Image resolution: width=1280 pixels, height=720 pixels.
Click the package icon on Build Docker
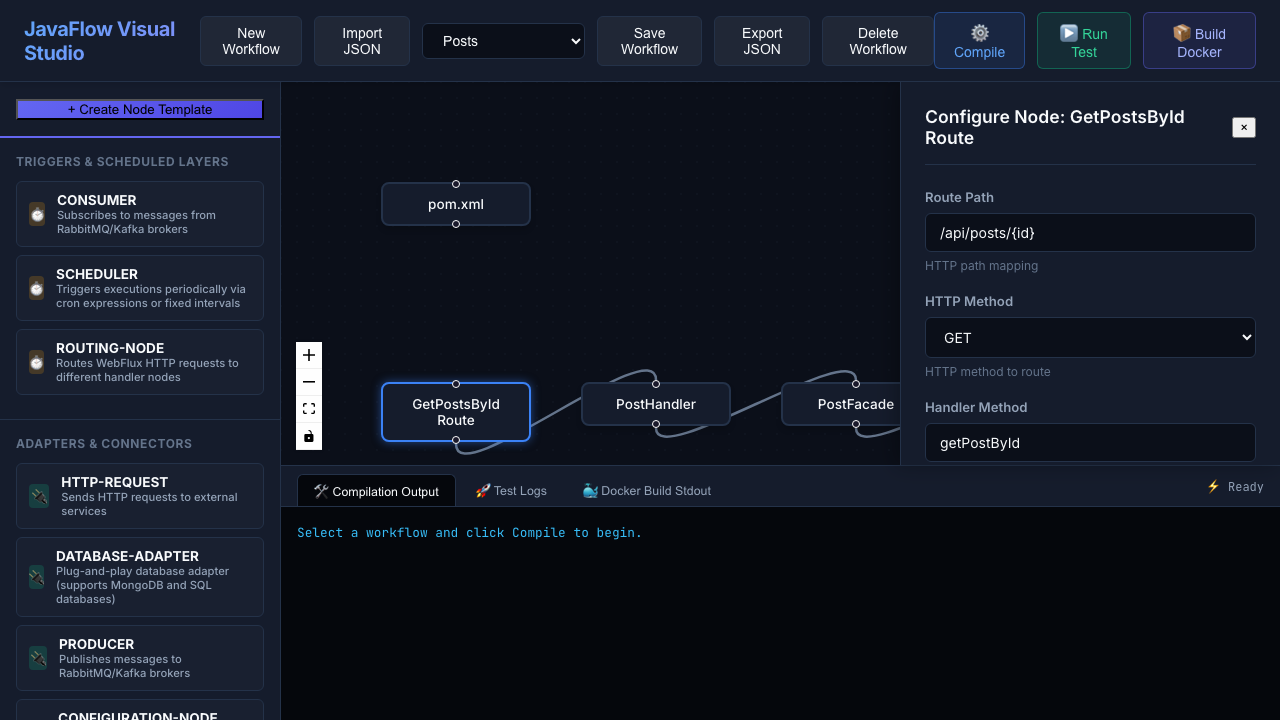click(x=1181, y=33)
